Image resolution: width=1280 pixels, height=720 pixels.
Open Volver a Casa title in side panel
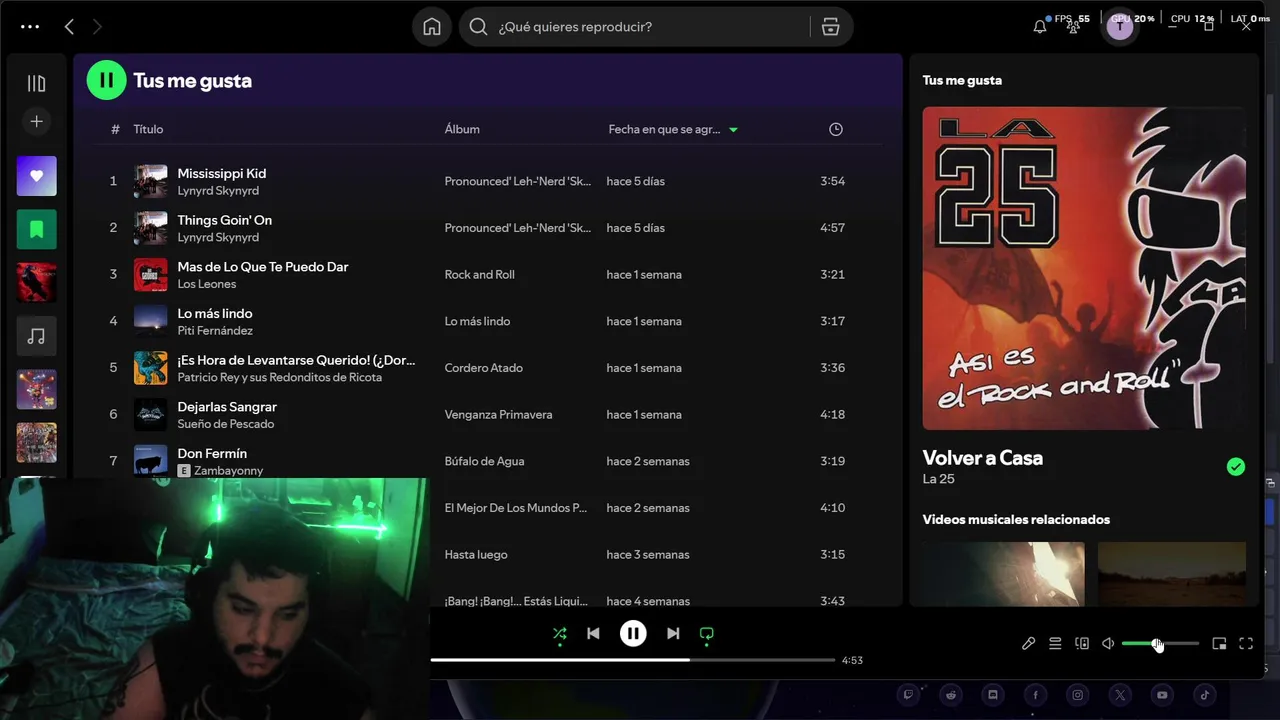[983, 458]
